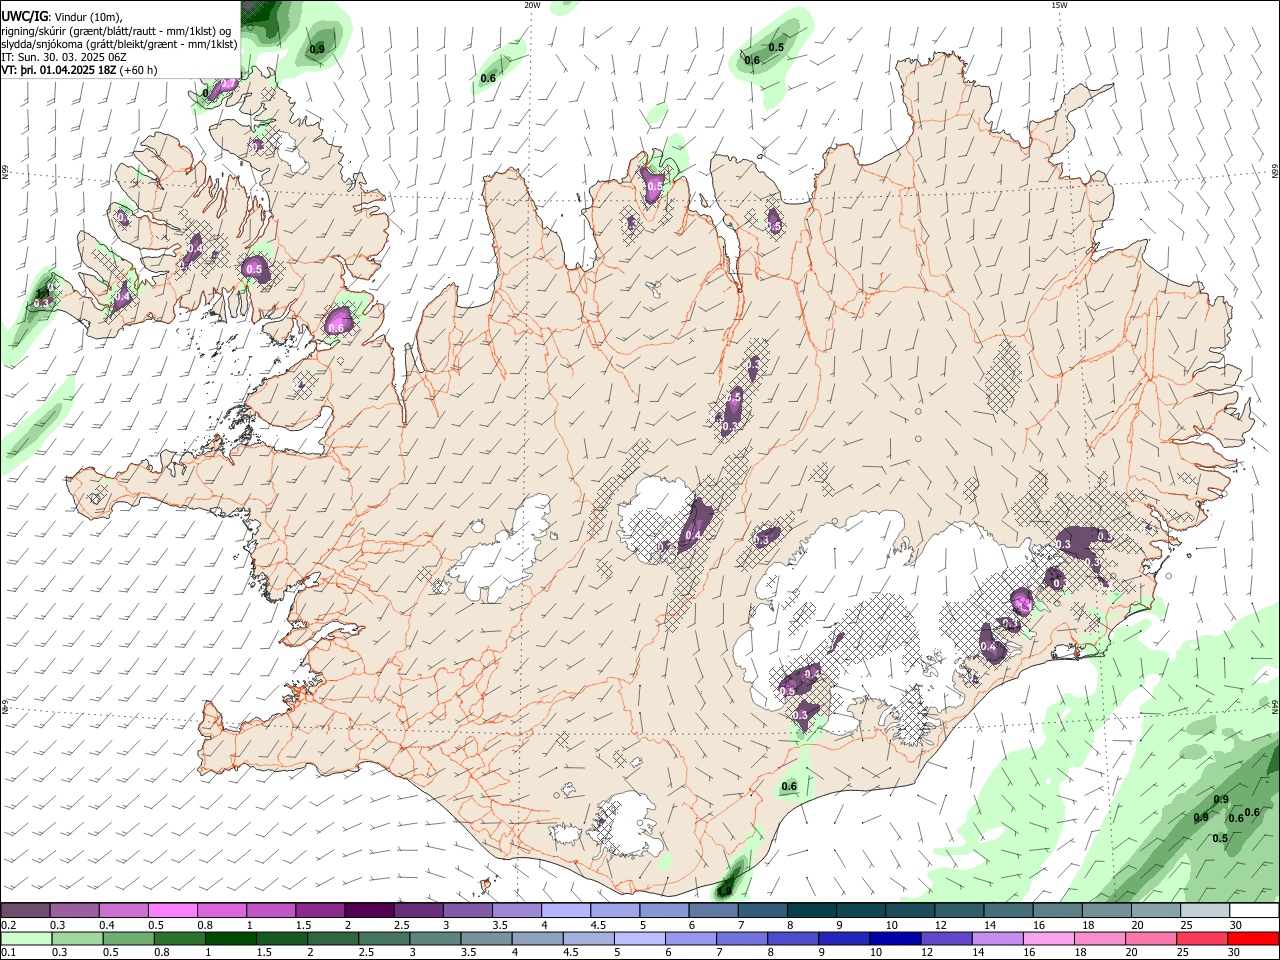Click the upper legend swatch spanning 4 to 4.5
Viewport: 1280px width, 960px height.
pyautogui.click(x=566, y=910)
